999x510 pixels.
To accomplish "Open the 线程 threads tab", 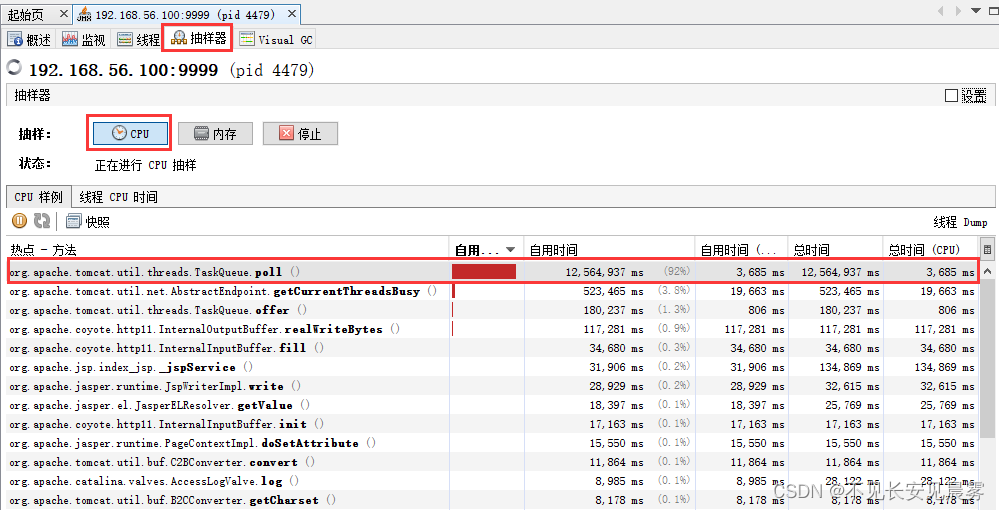I will (x=138, y=40).
